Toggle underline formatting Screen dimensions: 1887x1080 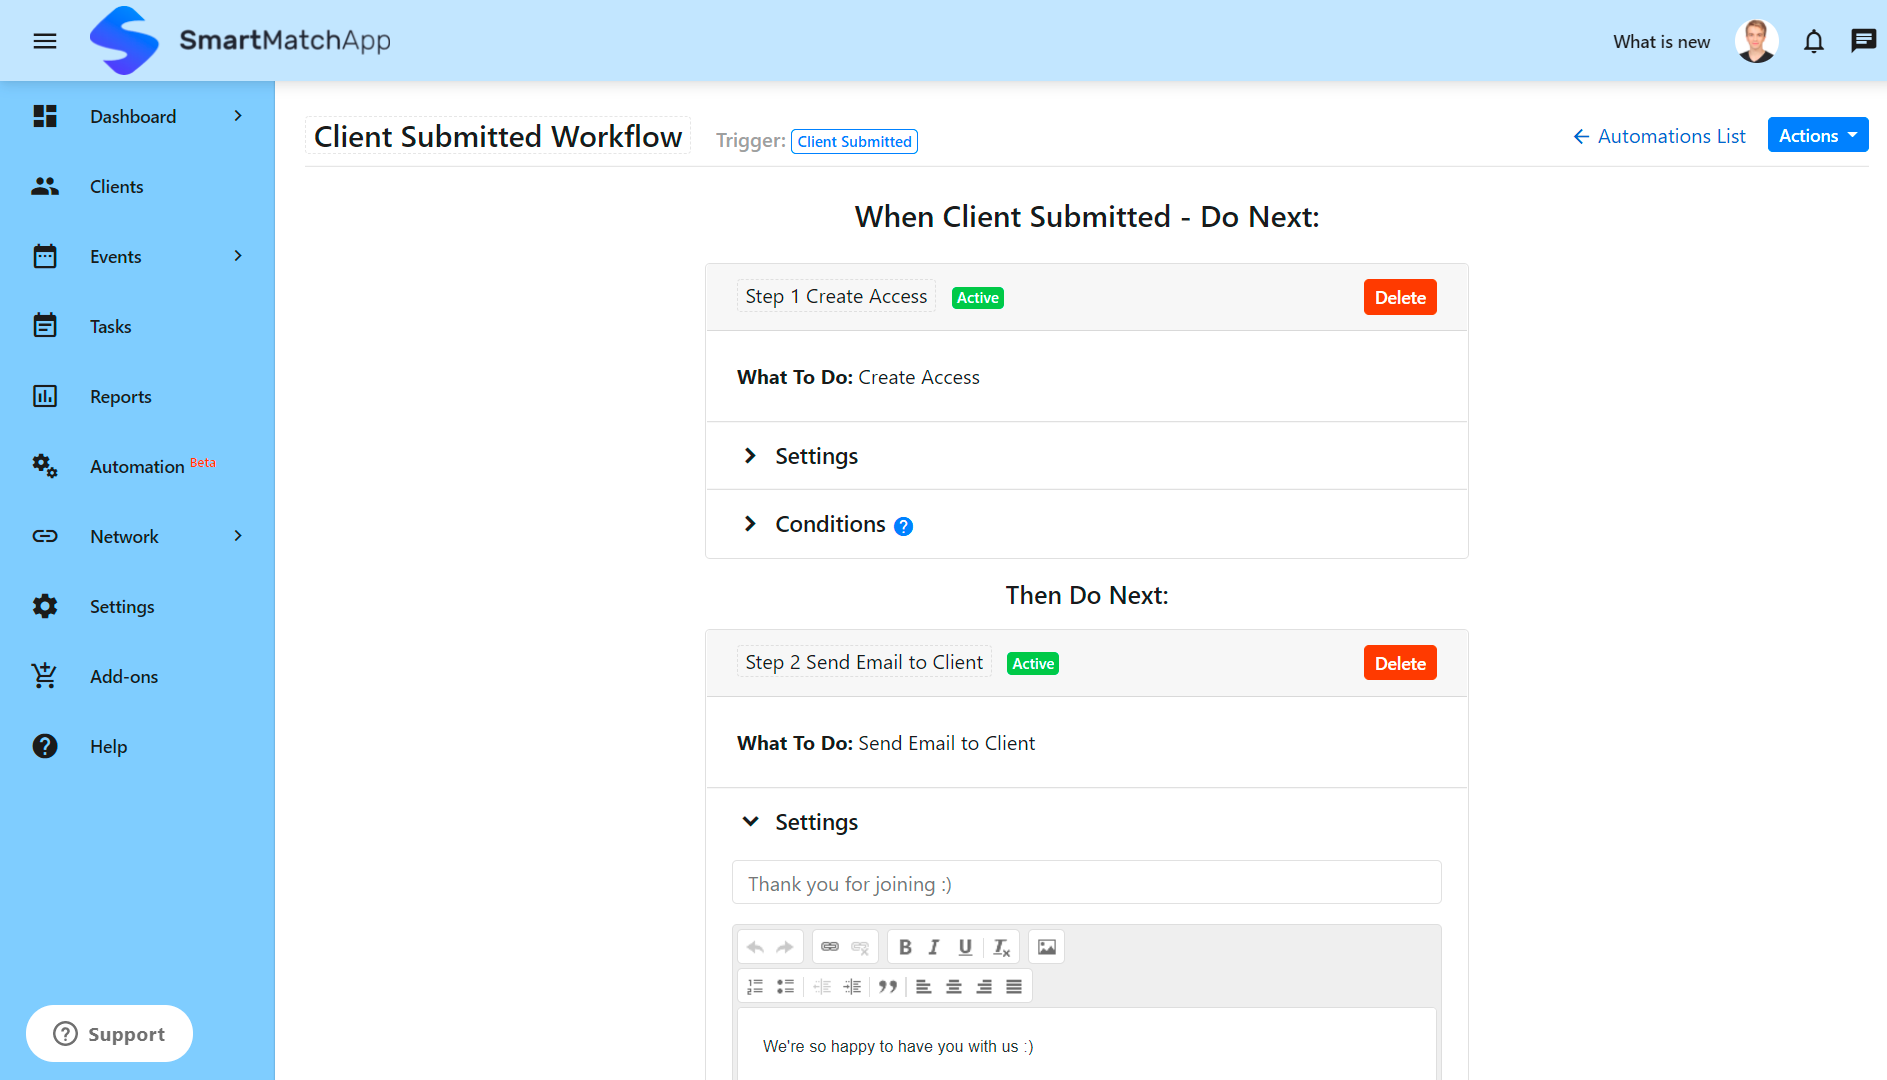coord(965,947)
